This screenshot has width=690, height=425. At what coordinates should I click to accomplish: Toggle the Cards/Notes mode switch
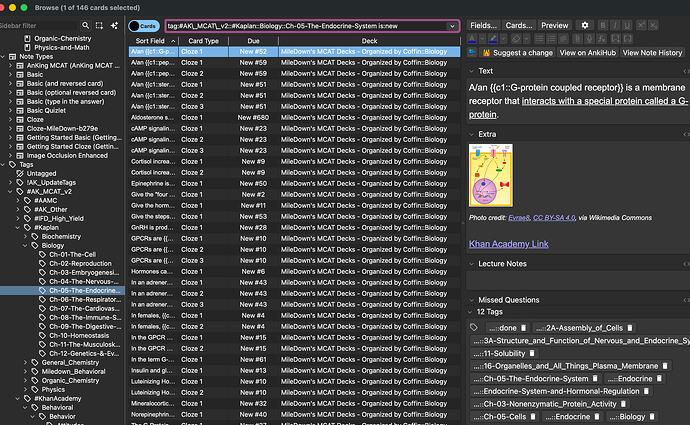click(144, 26)
